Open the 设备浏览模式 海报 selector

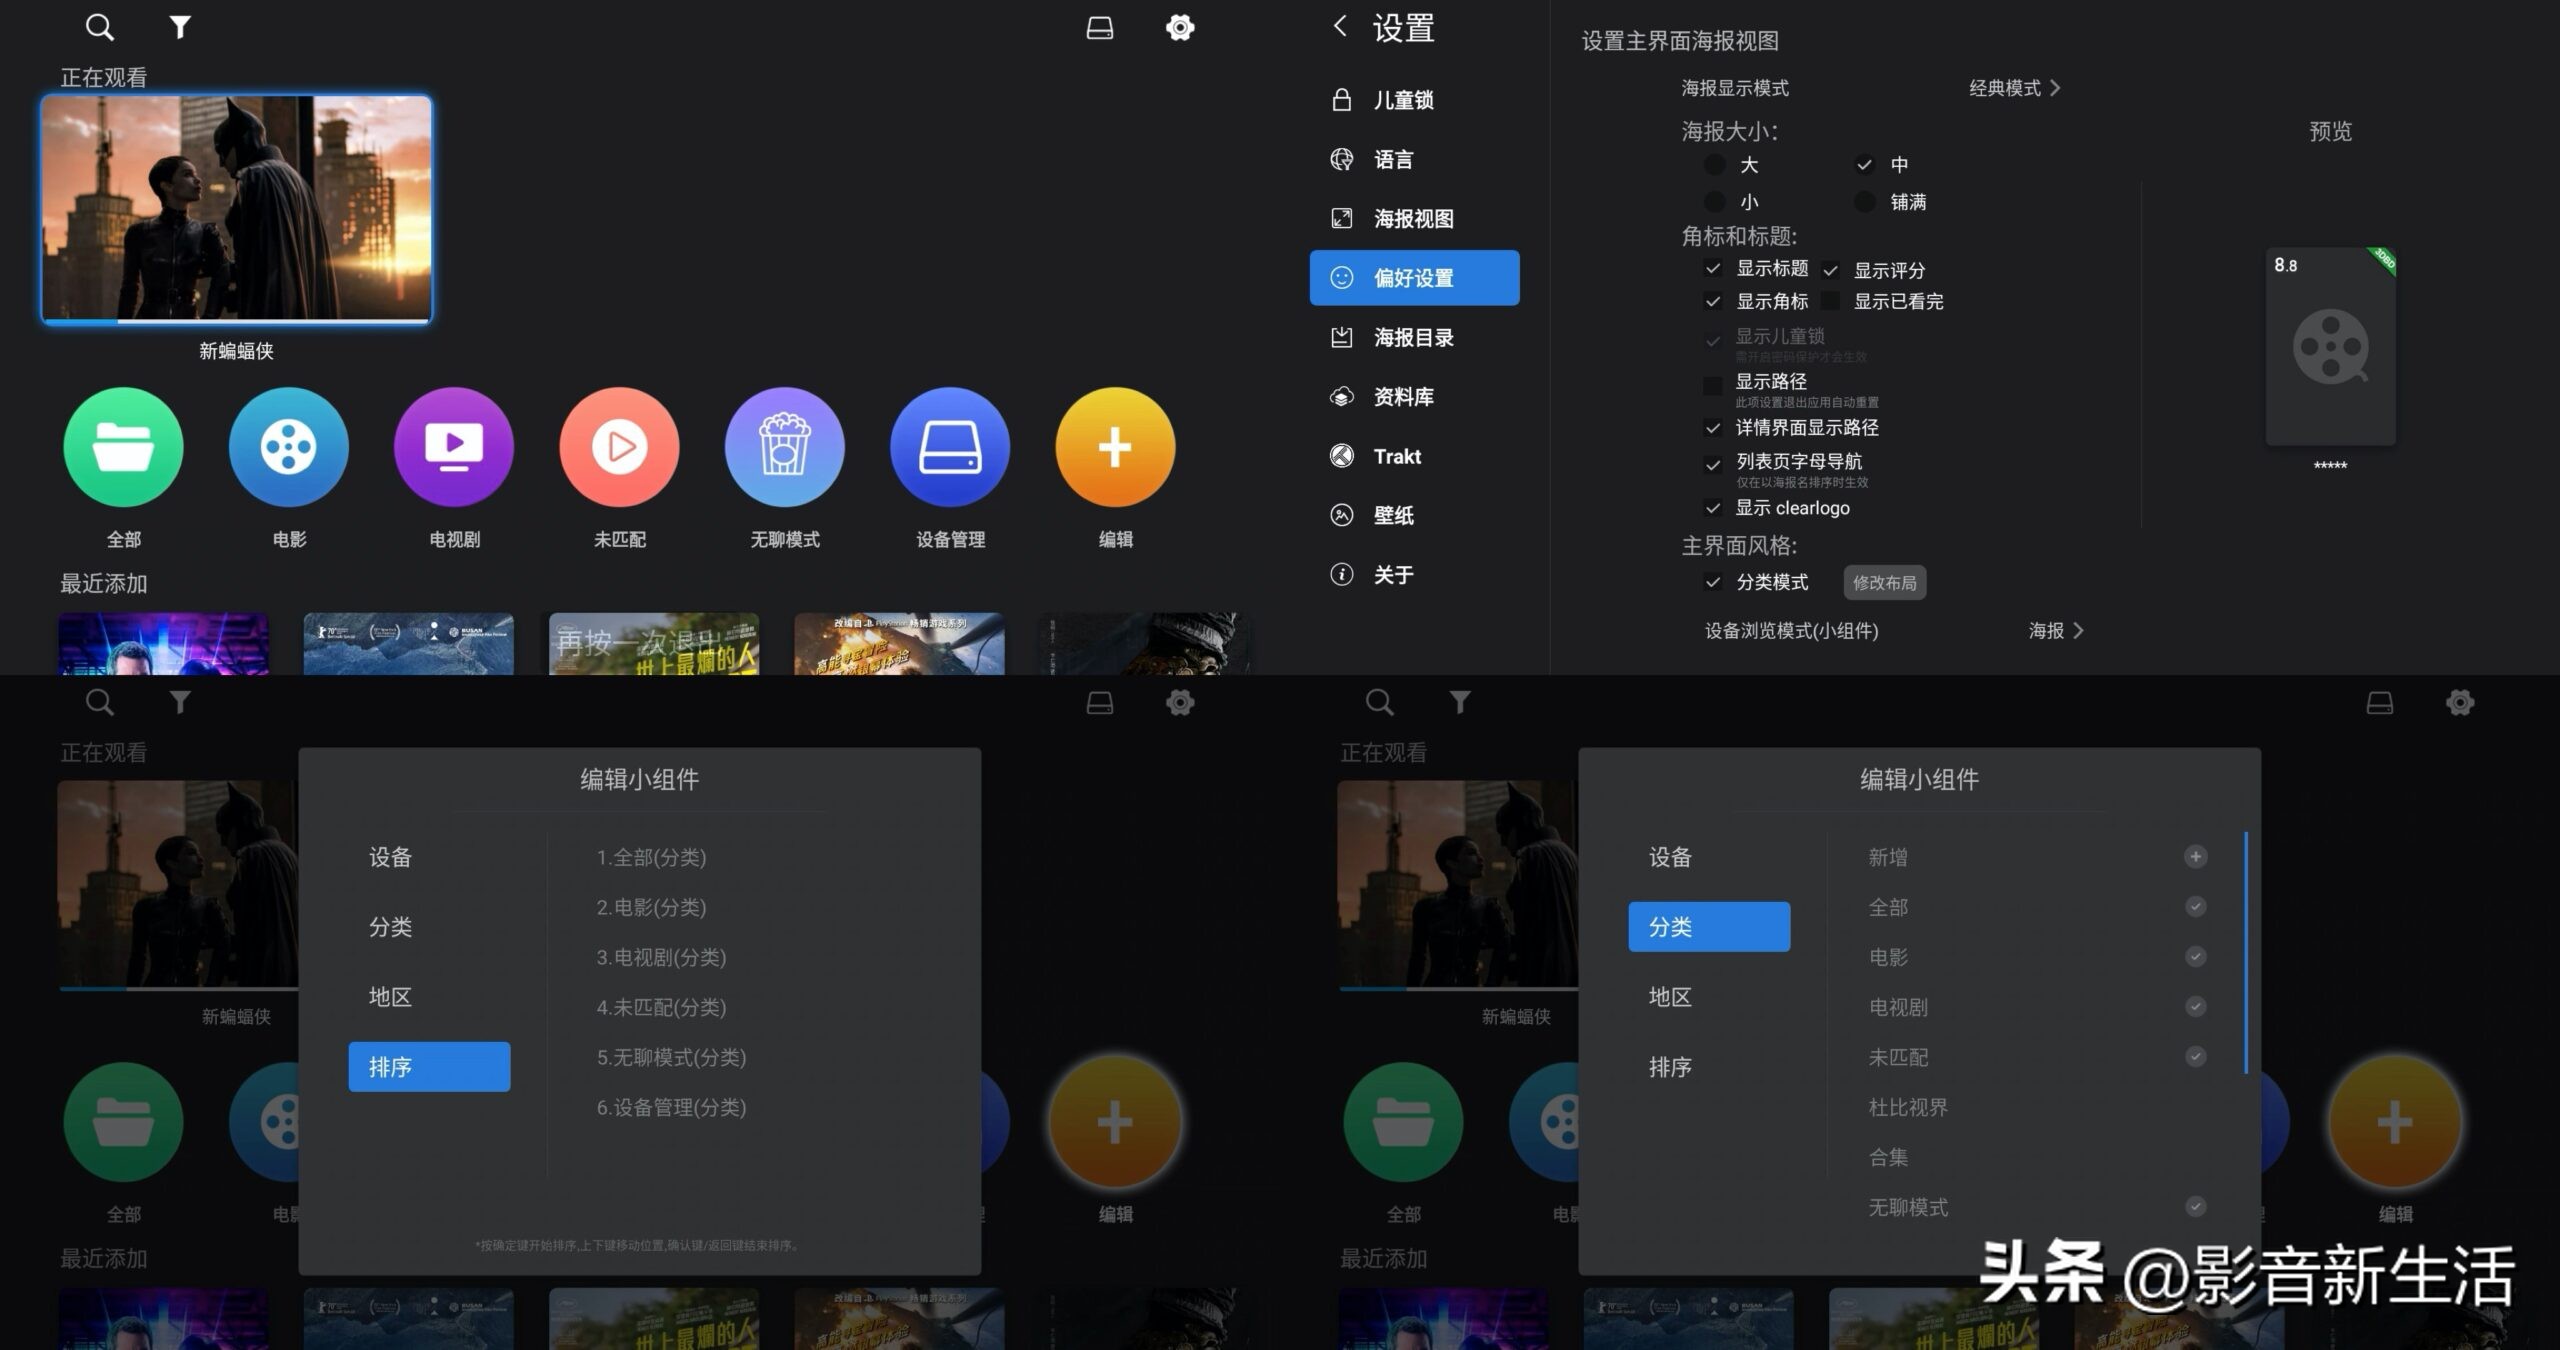[x=2056, y=631]
